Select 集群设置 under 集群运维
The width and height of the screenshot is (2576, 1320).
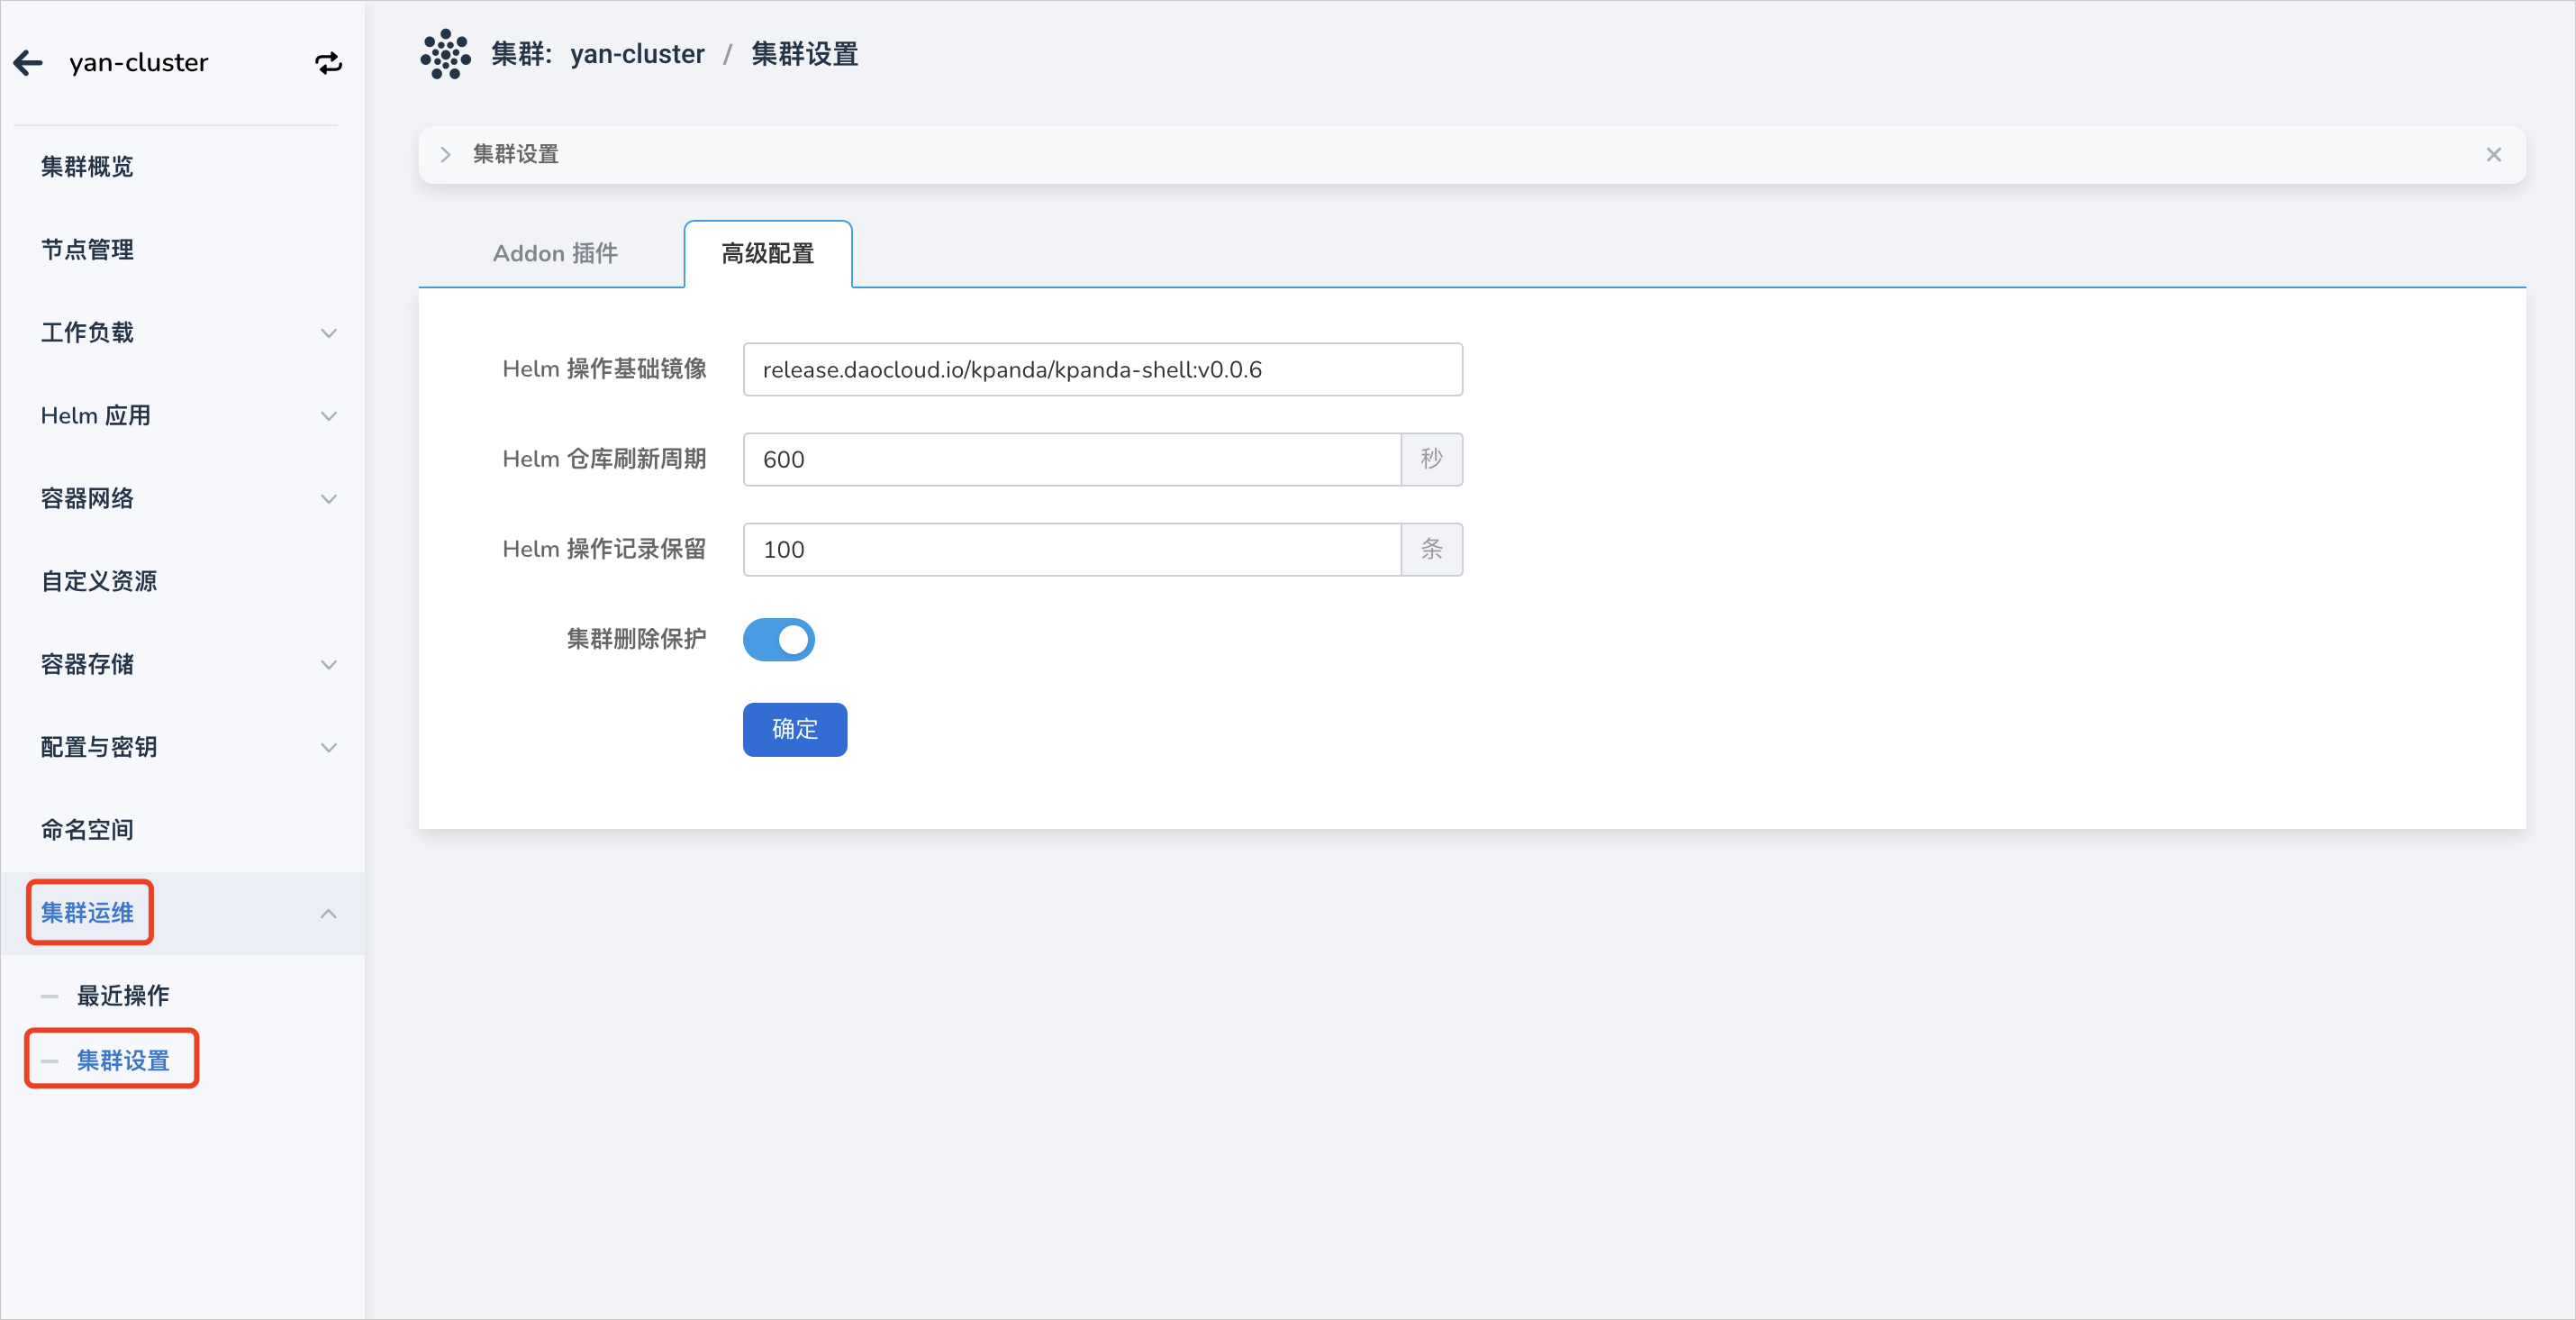click(x=123, y=1061)
